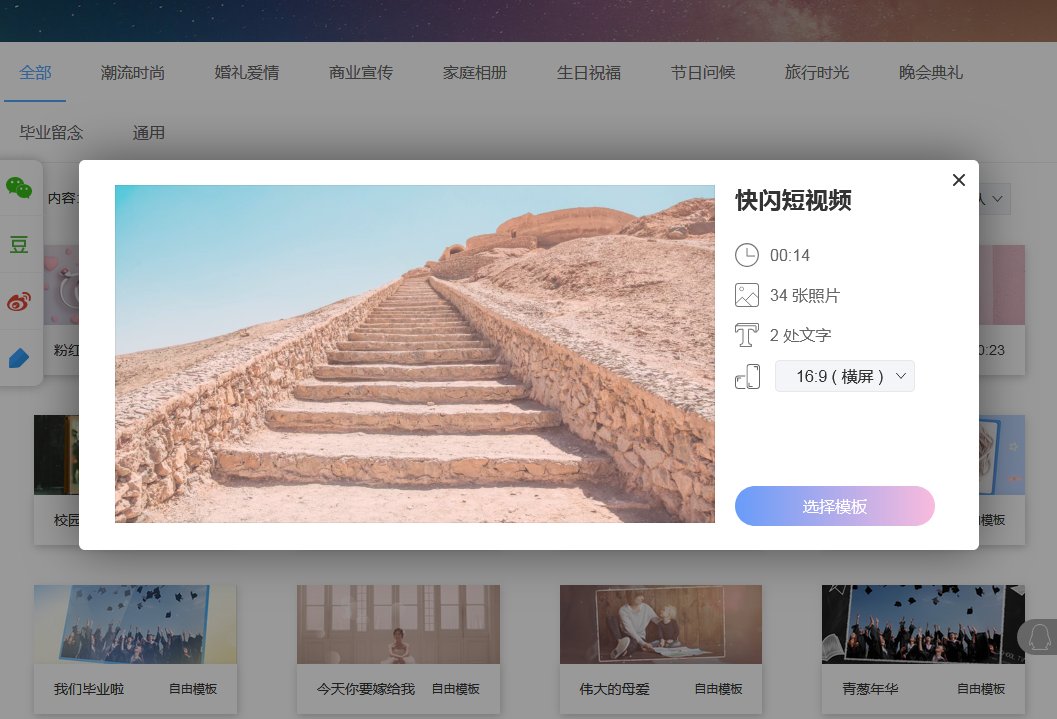1057x719 pixels.
Task: Switch to the 通用 category tab
Action: click(148, 132)
